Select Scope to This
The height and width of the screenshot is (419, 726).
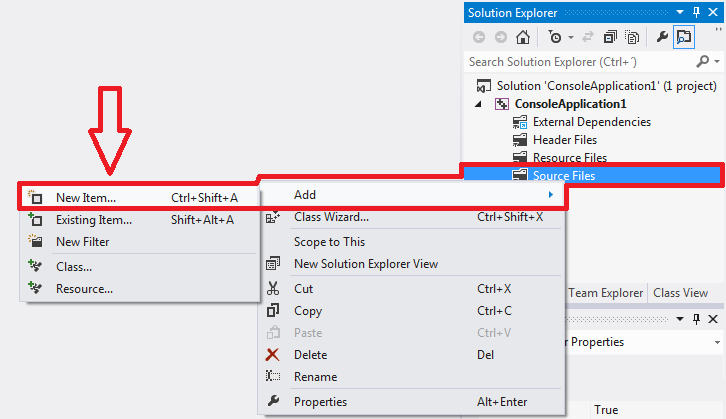(411, 242)
